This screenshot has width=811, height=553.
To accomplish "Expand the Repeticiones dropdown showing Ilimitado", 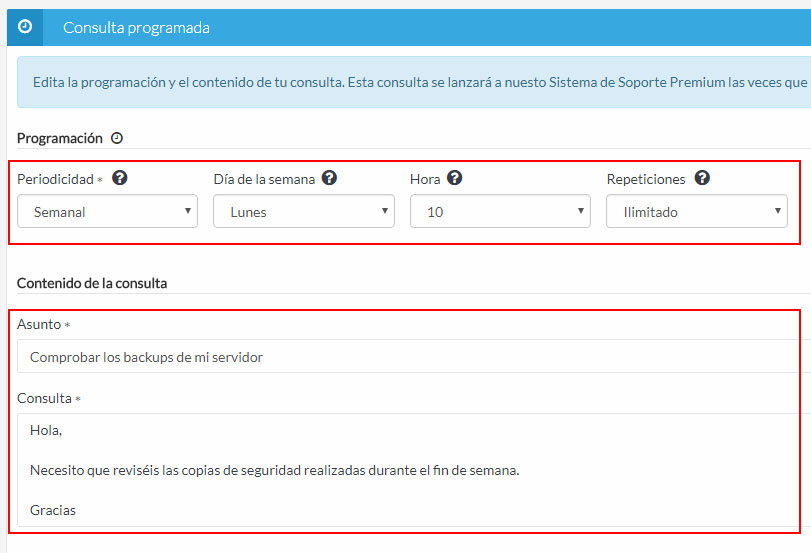I will point(696,211).
